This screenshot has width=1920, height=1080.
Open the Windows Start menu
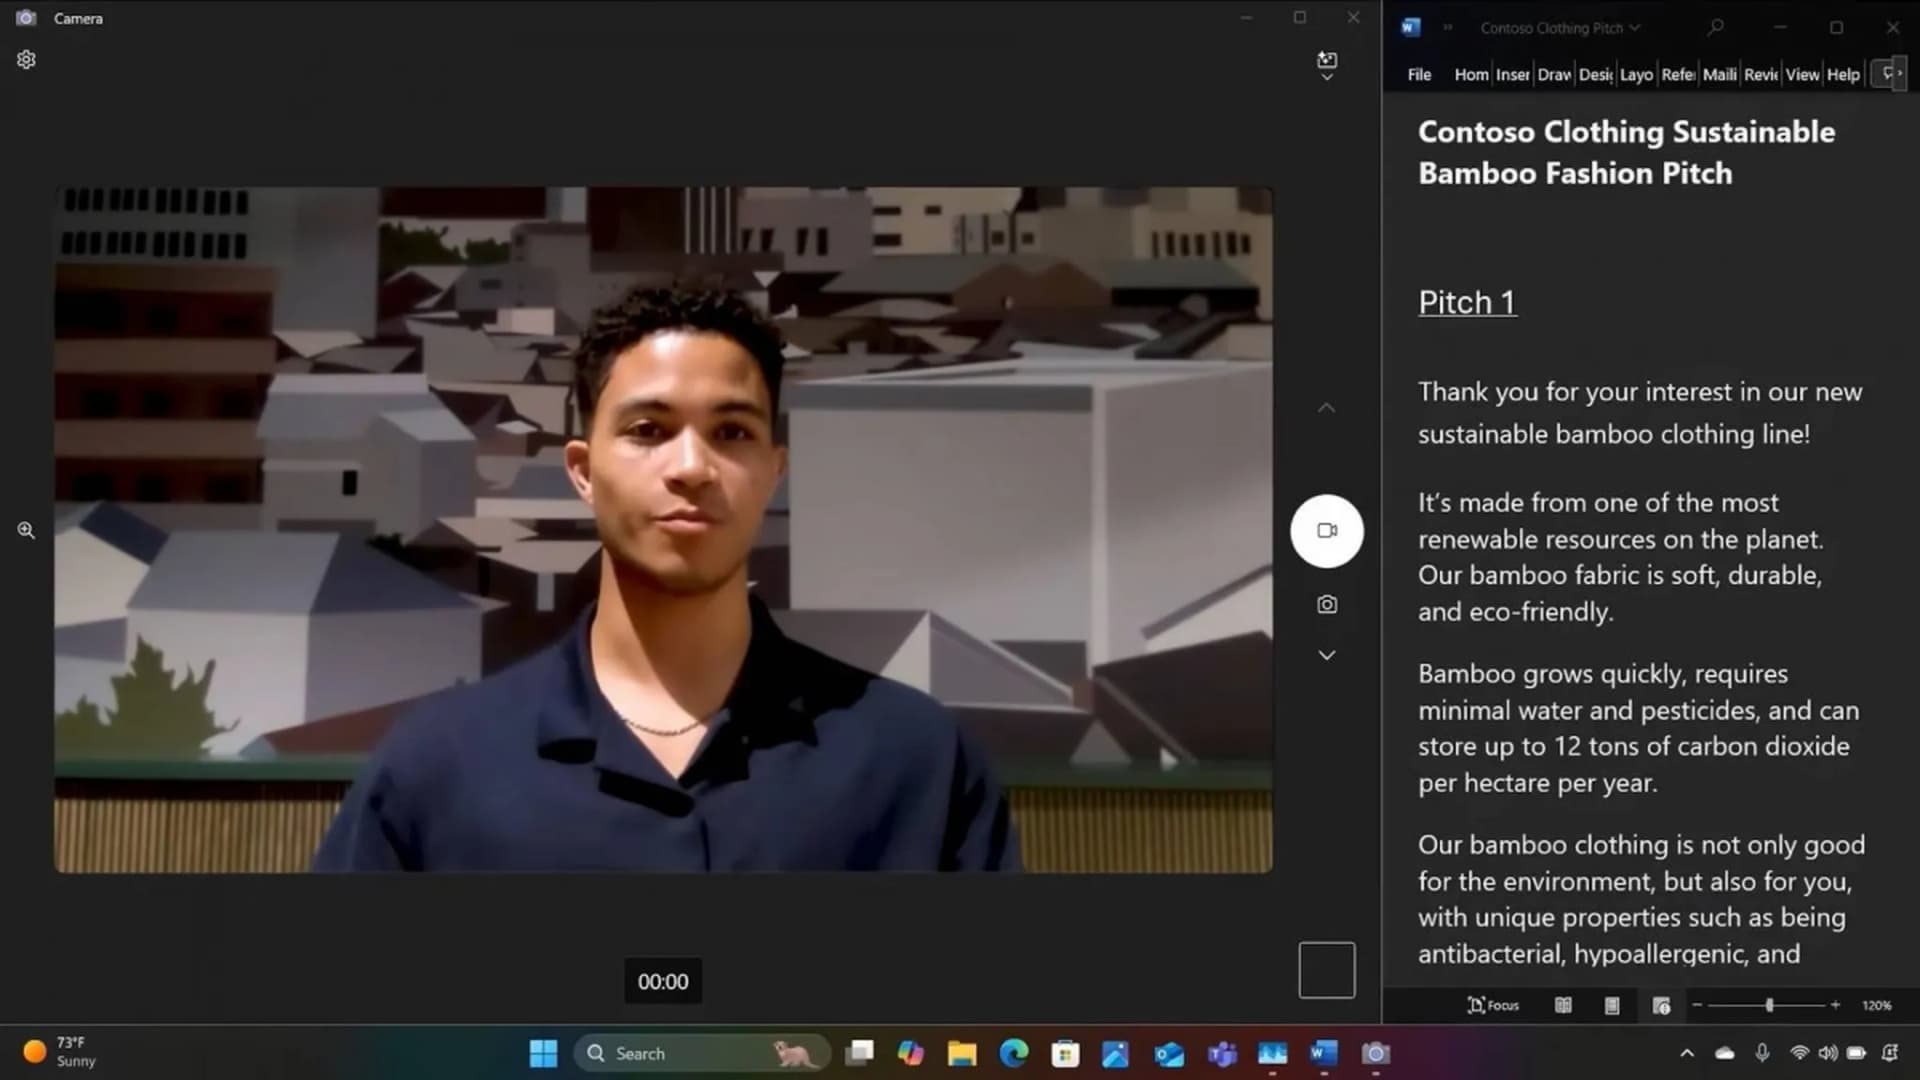pos(543,1053)
